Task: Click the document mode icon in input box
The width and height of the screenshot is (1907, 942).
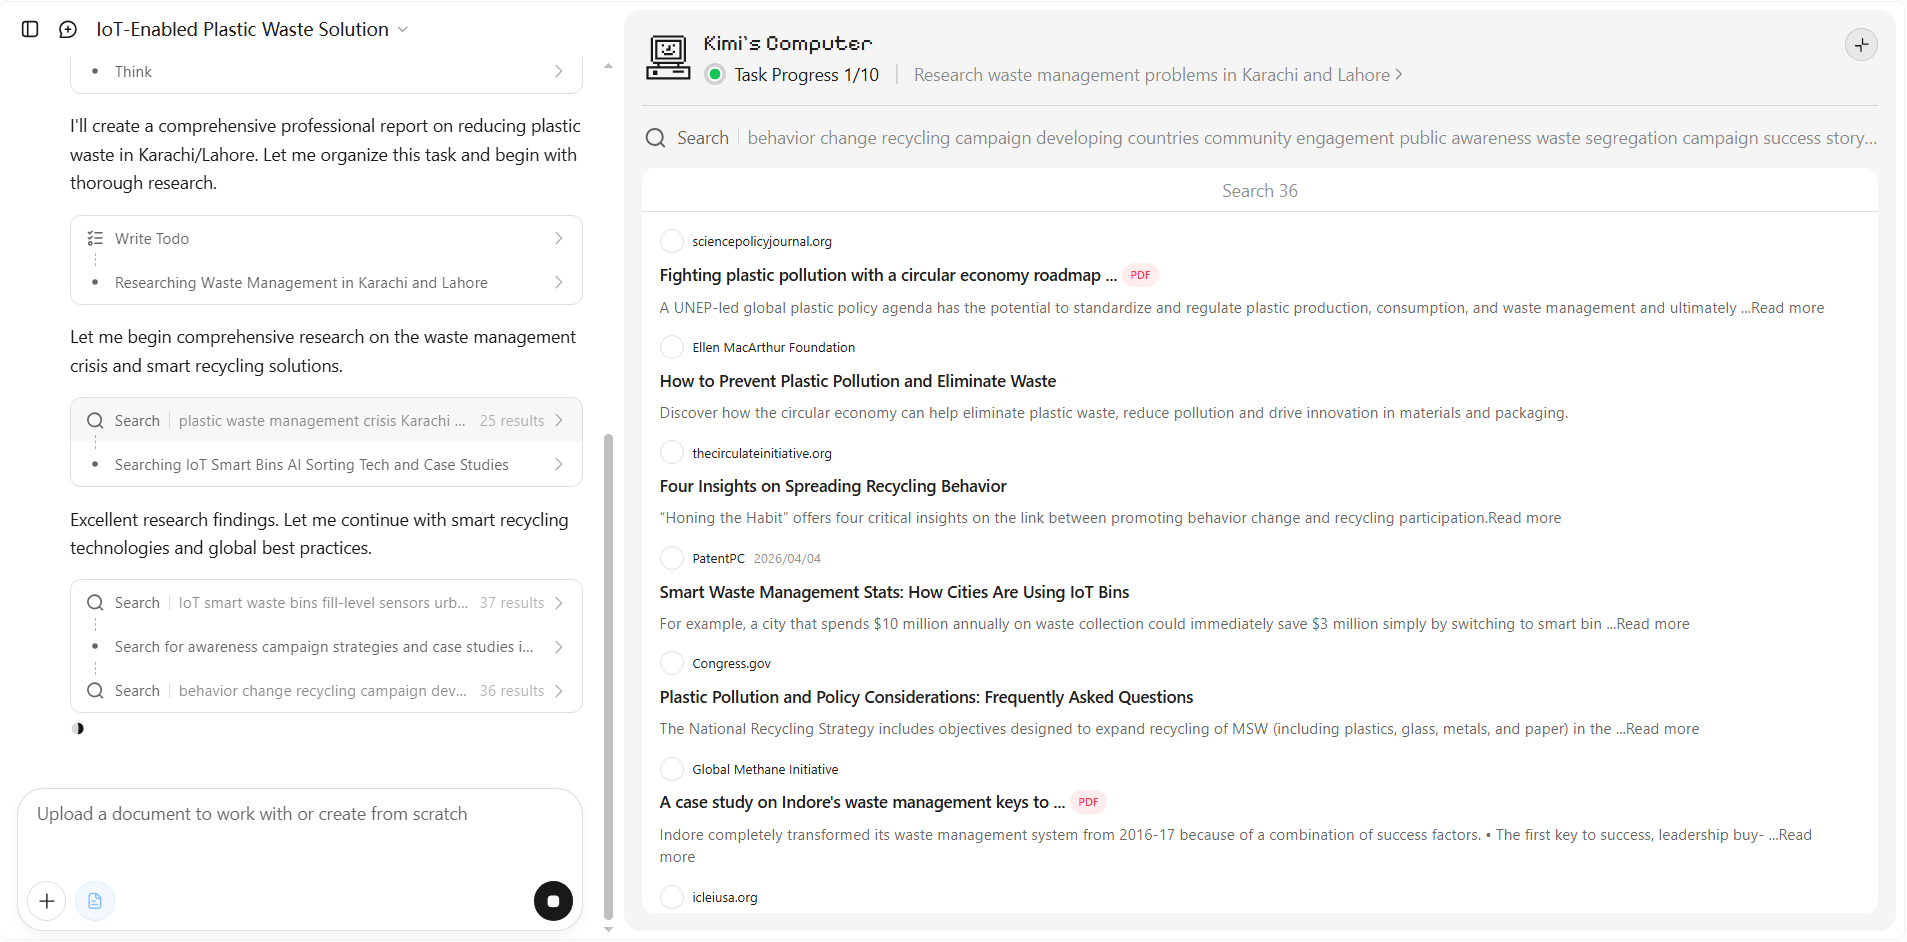Action: (95, 901)
